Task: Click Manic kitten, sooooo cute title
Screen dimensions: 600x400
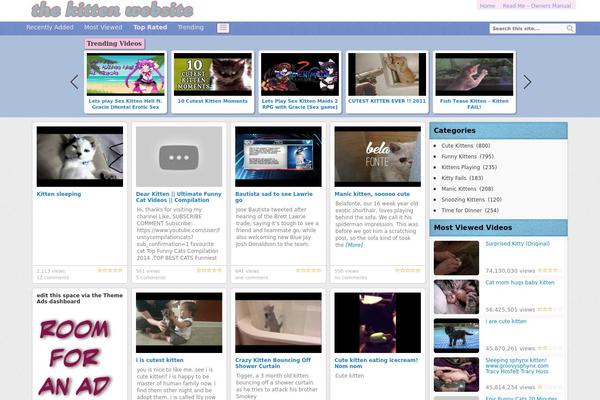Action: 372,194
